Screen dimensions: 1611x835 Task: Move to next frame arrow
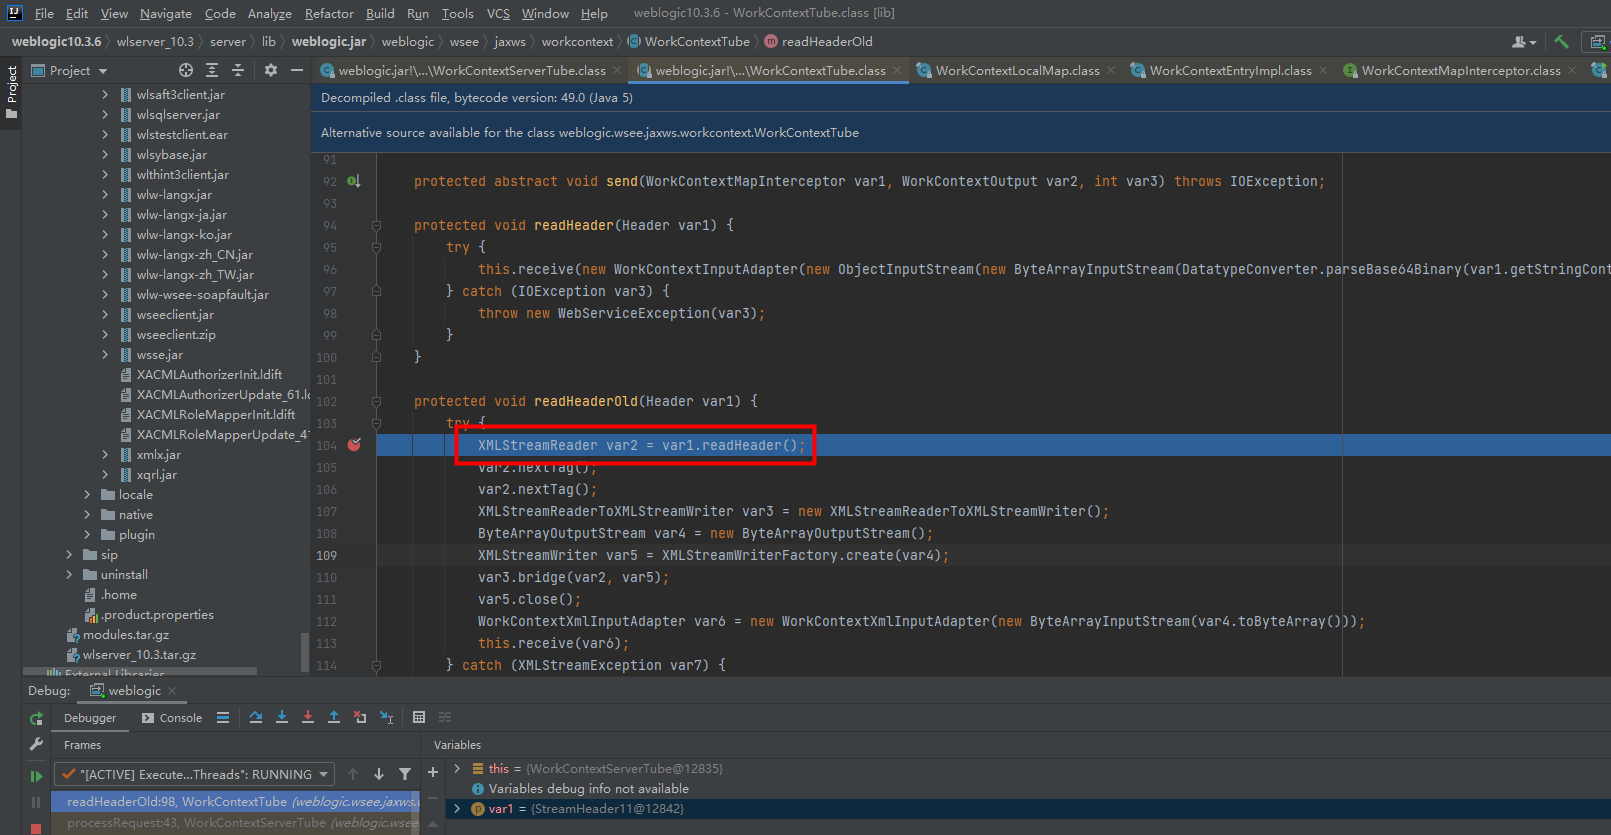[x=379, y=774]
